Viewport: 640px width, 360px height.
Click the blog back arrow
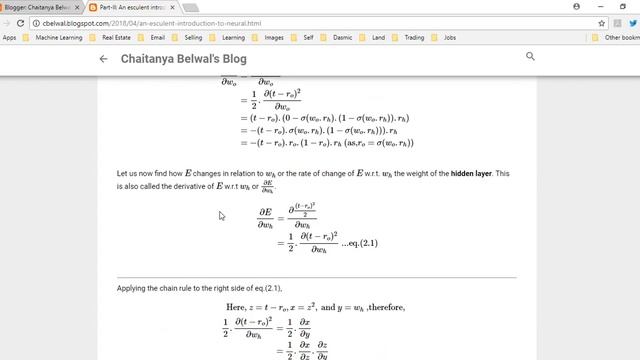pos(103,59)
